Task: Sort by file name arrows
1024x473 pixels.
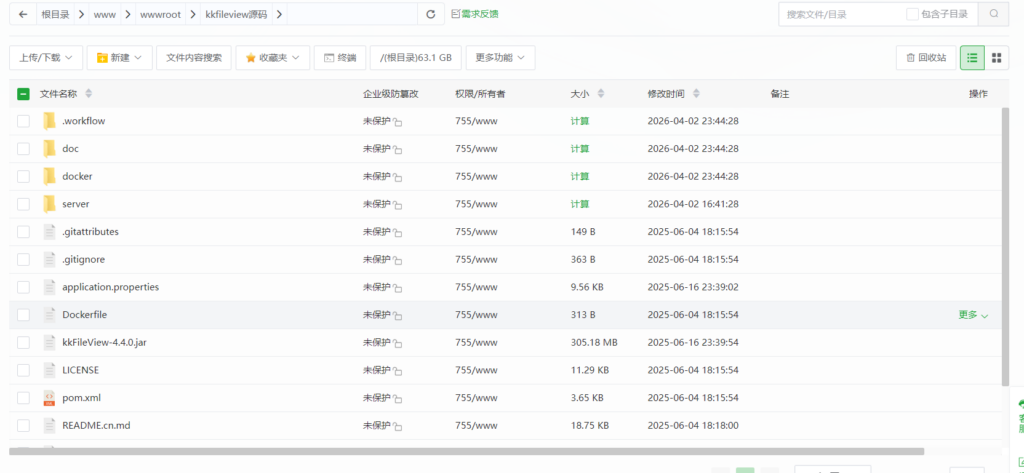Action: pyautogui.click(x=89, y=94)
